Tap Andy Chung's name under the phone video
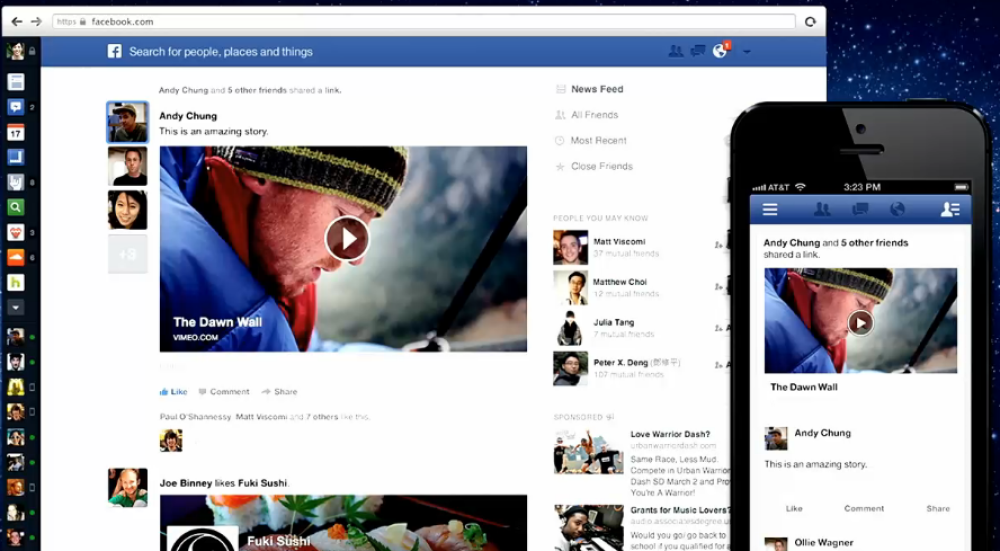The image size is (1000, 551). (x=823, y=433)
